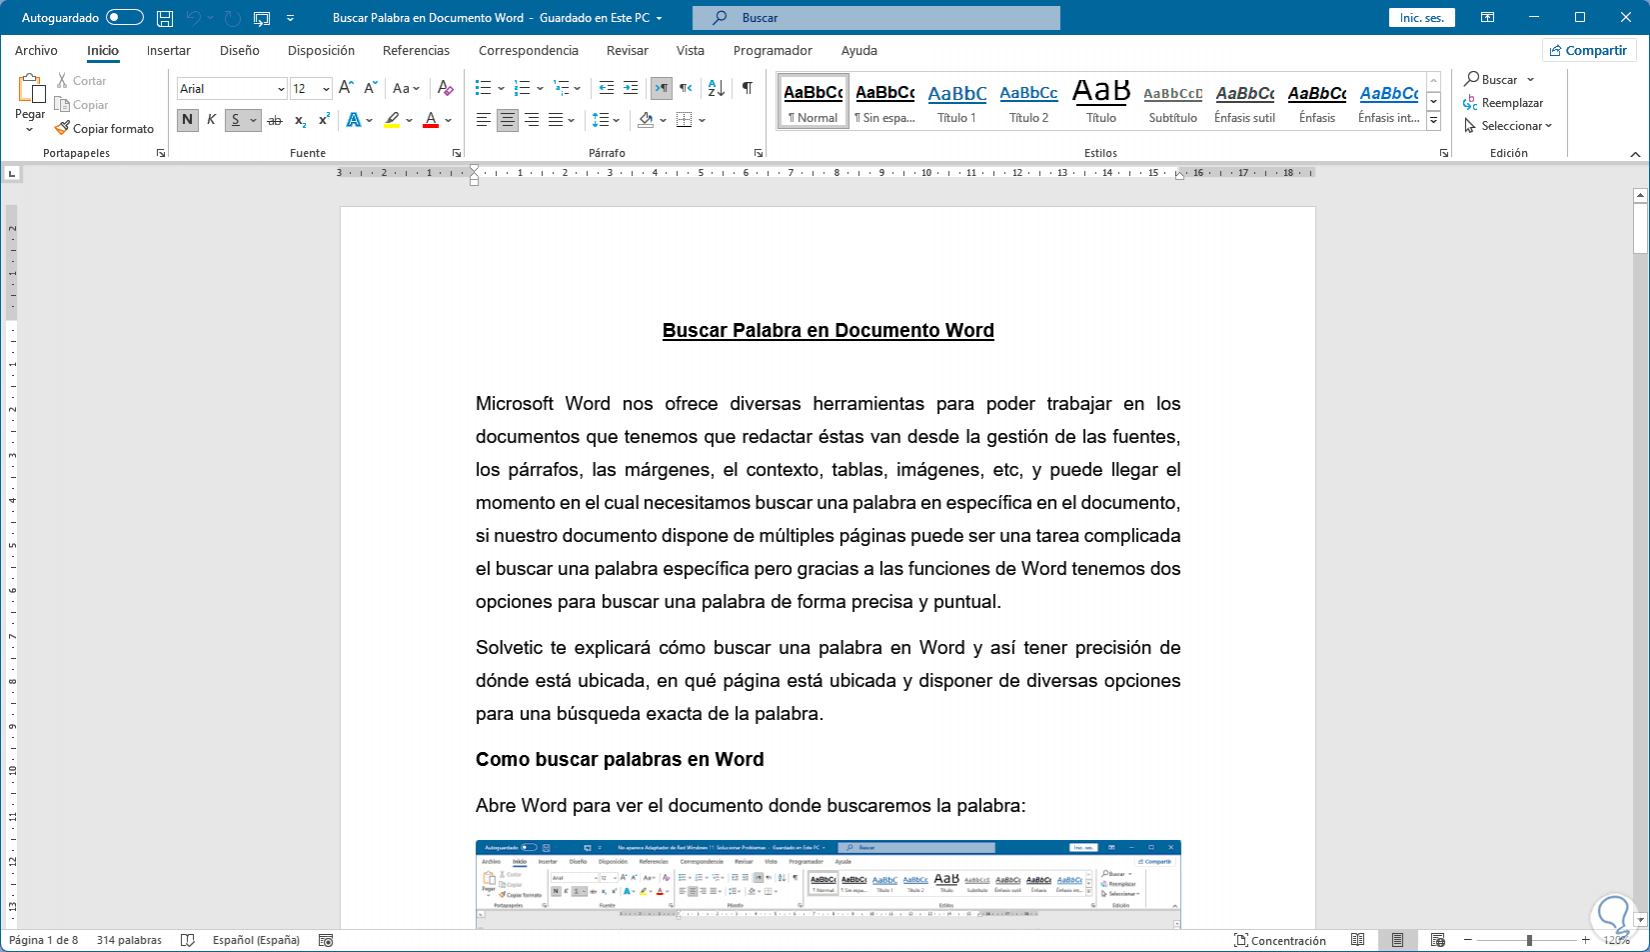Click the Inic. ses. sign-in button
This screenshot has height=952, width=1650.
[x=1421, y=18]
